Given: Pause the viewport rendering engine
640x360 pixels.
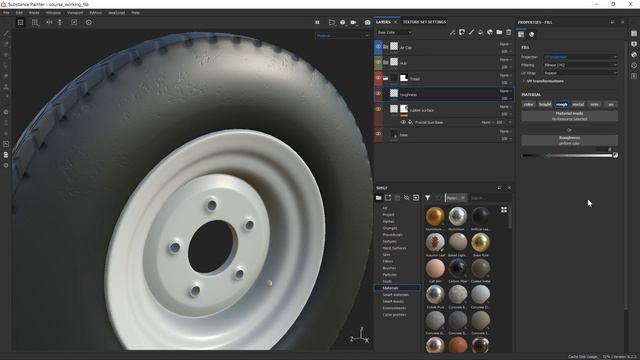Looking at the screenshot, I should (x=317, y=22).
